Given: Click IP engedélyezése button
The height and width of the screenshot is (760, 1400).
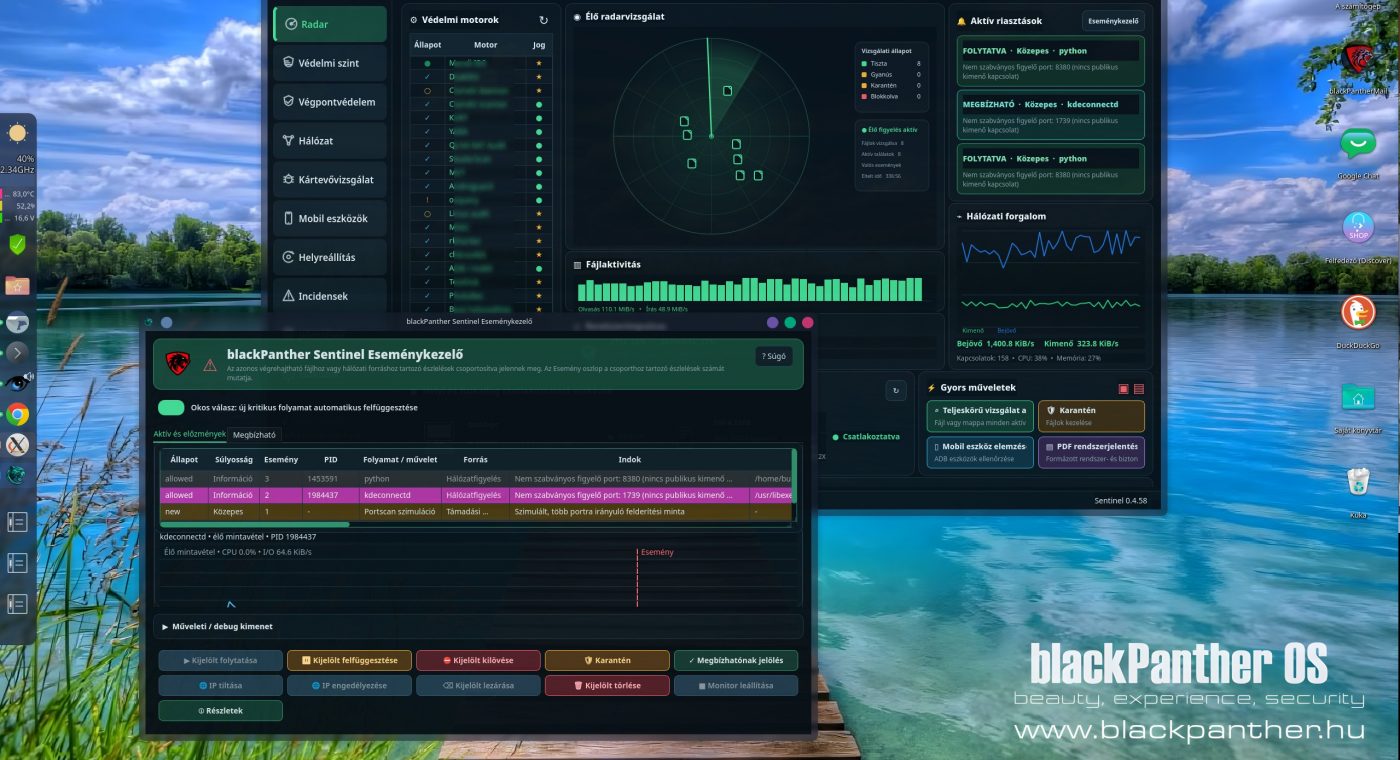Looking at the screenshot, I should pyautogui.click(x=350, y=685).
